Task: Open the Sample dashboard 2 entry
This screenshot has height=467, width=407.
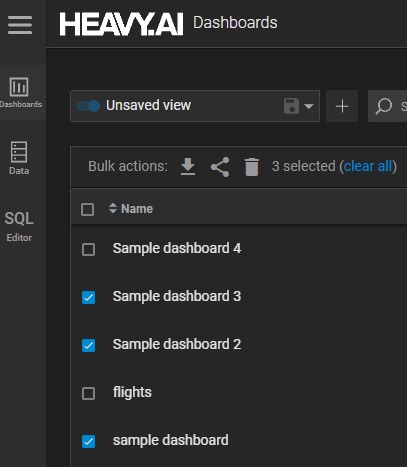Action: point(177,344)
